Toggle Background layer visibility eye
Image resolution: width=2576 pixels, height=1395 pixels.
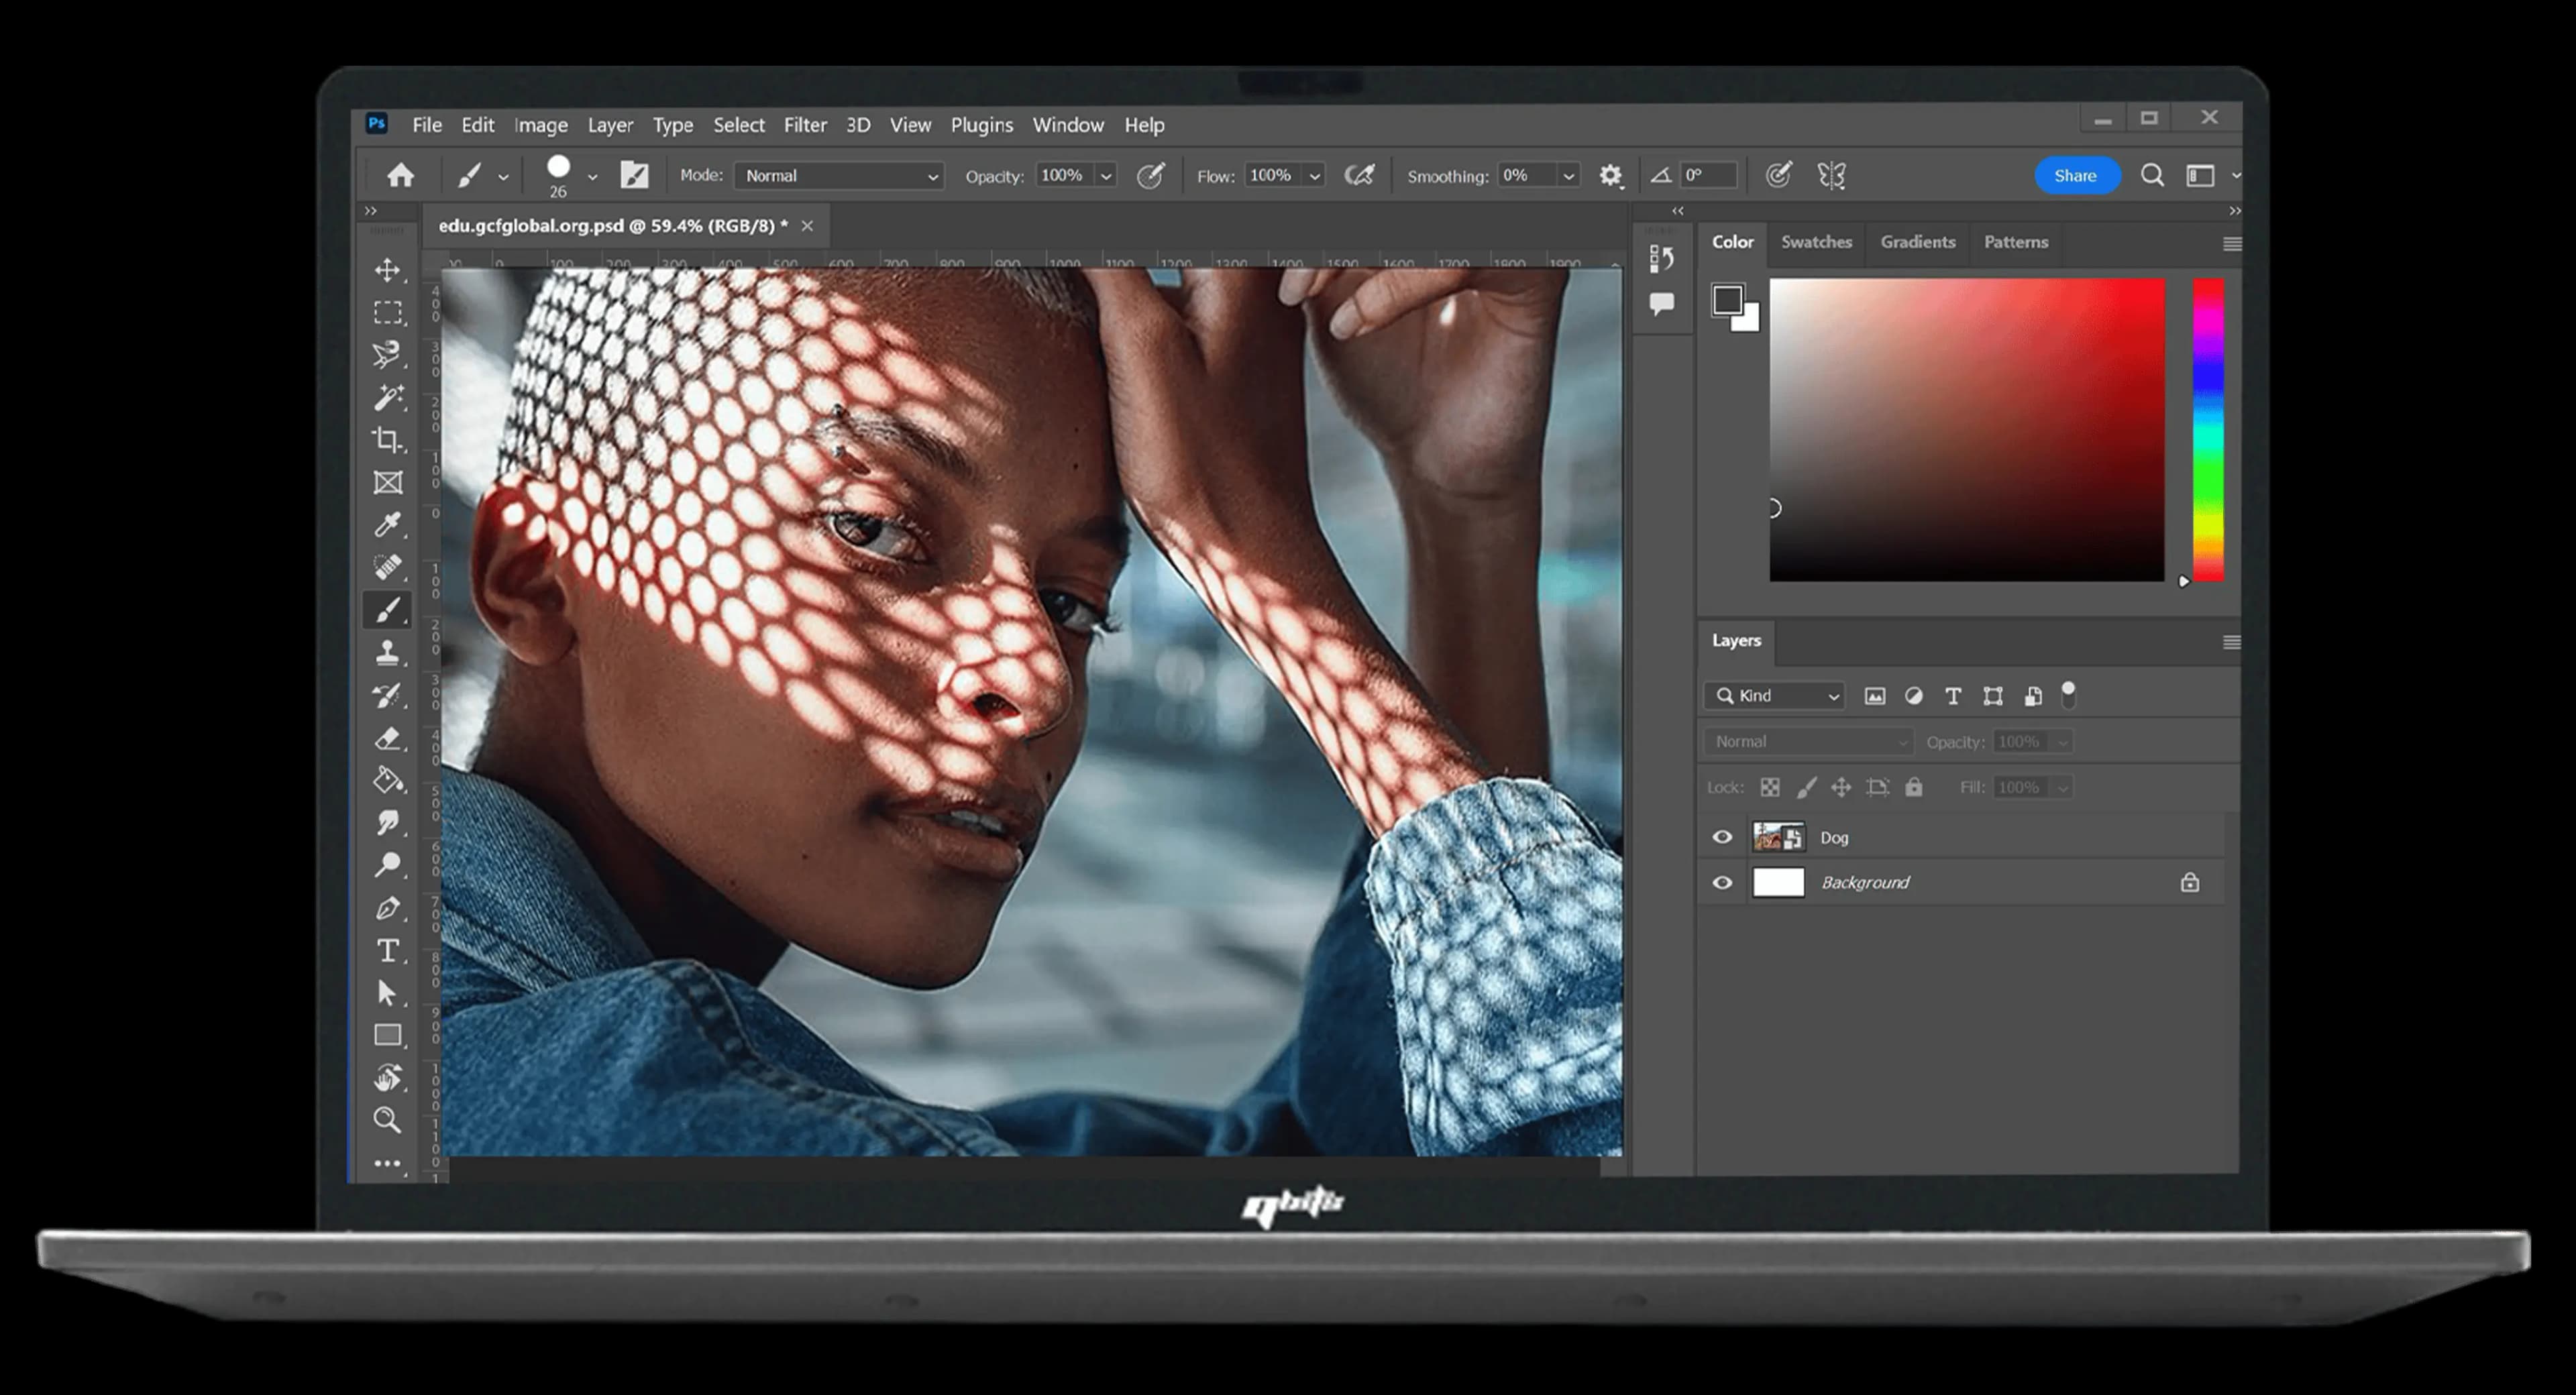click(1722, 883)
